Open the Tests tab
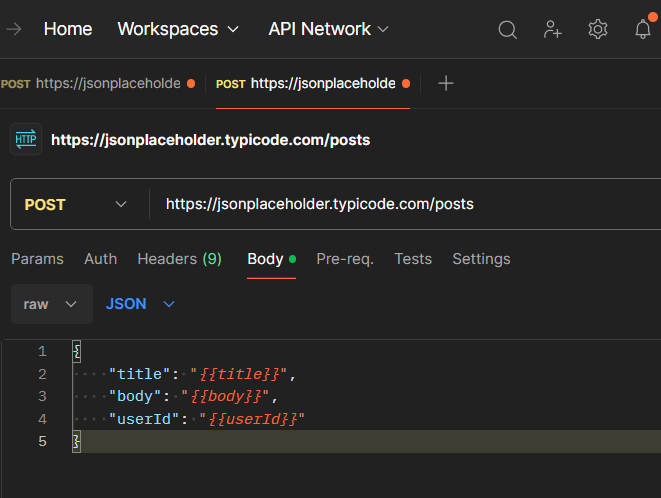Screen dimensions: 661x498 413,259
